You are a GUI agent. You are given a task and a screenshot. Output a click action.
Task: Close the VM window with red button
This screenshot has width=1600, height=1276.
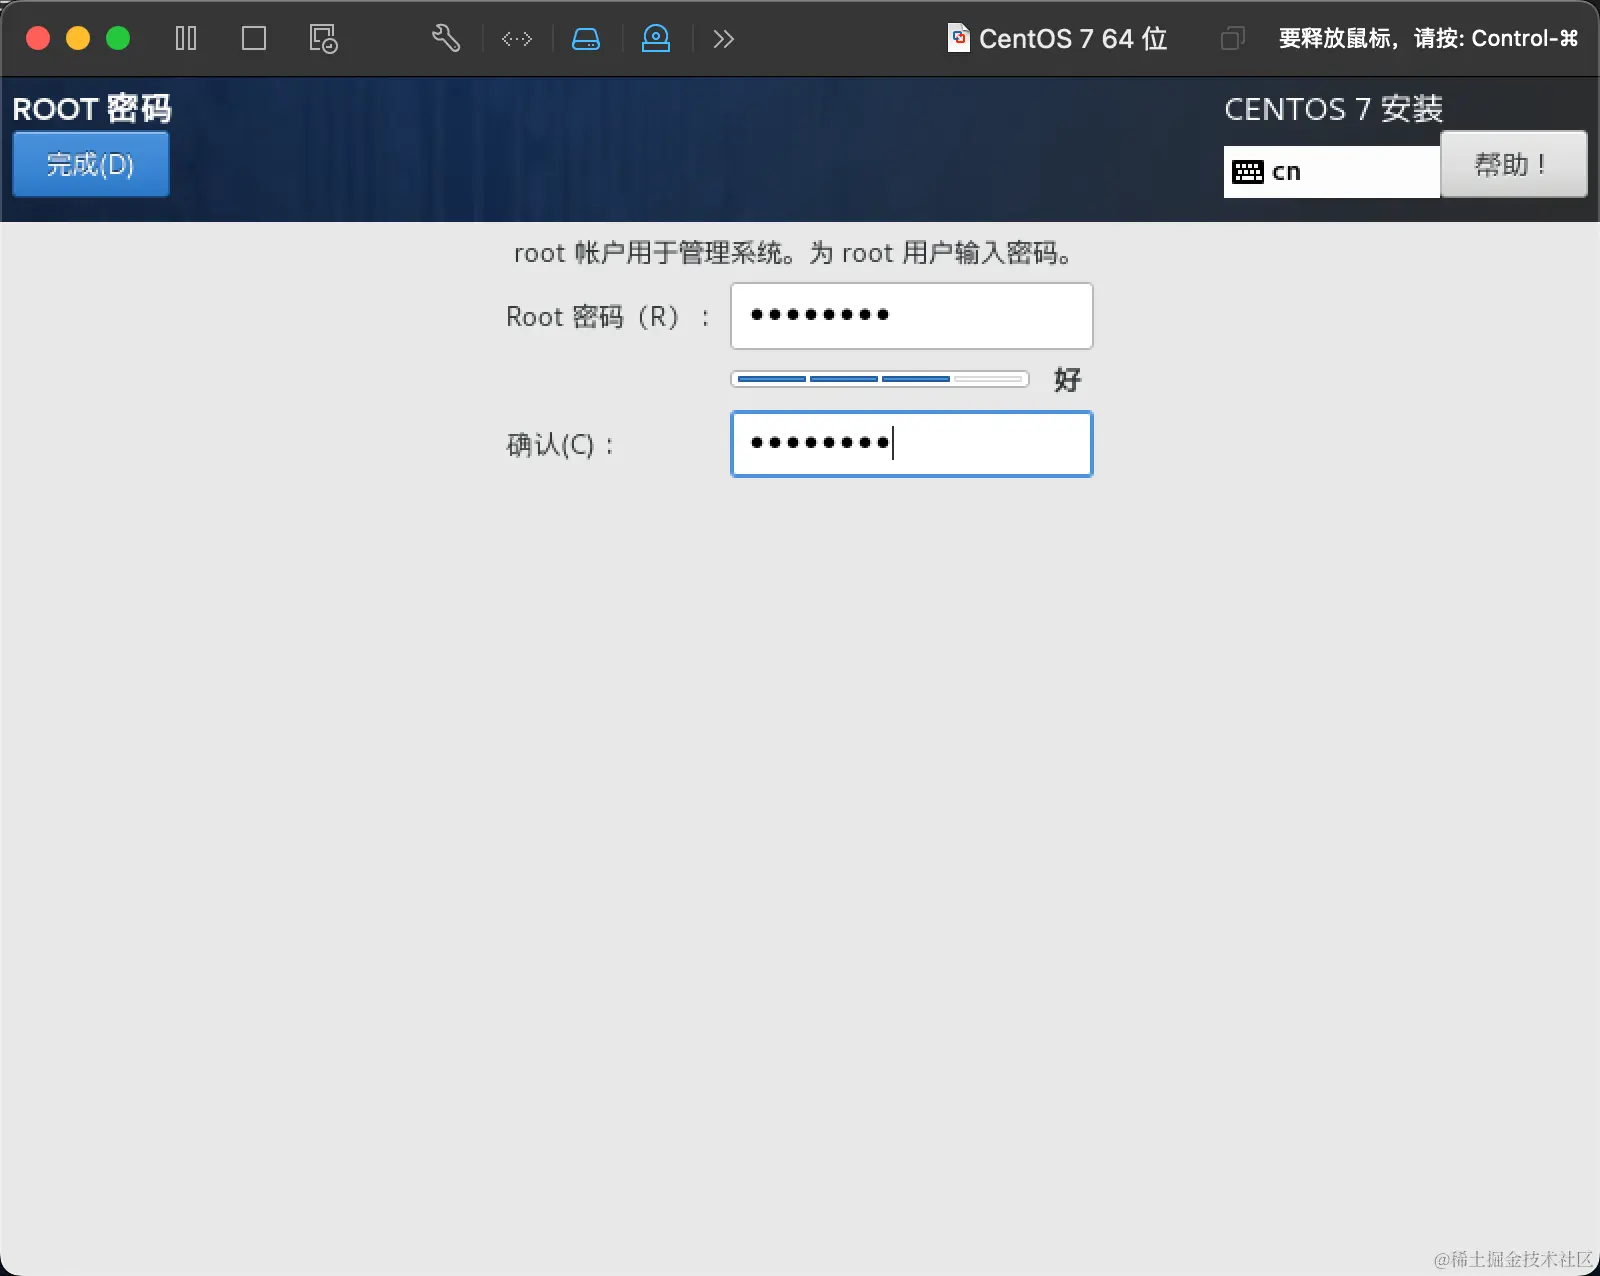(38, 38)
